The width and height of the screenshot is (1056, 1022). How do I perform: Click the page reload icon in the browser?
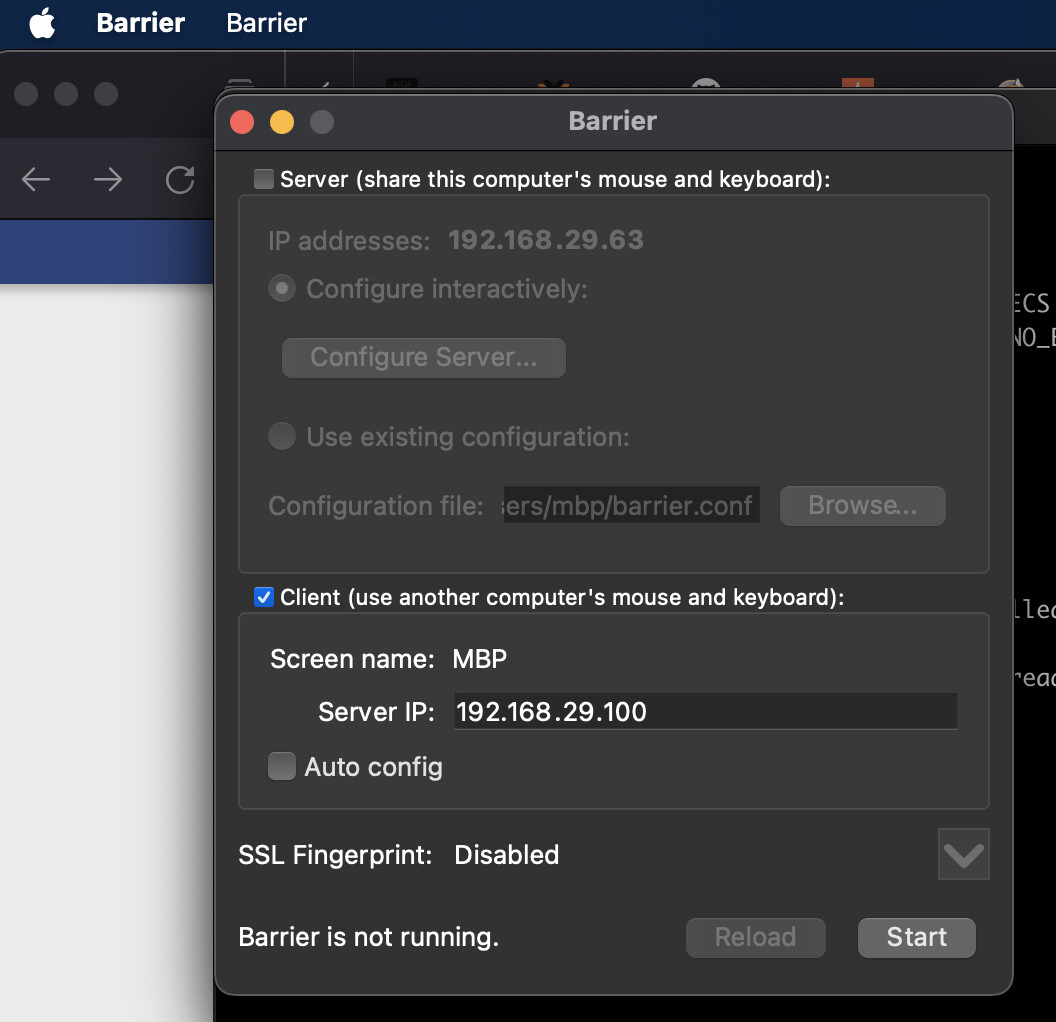[x=179, y=180]
